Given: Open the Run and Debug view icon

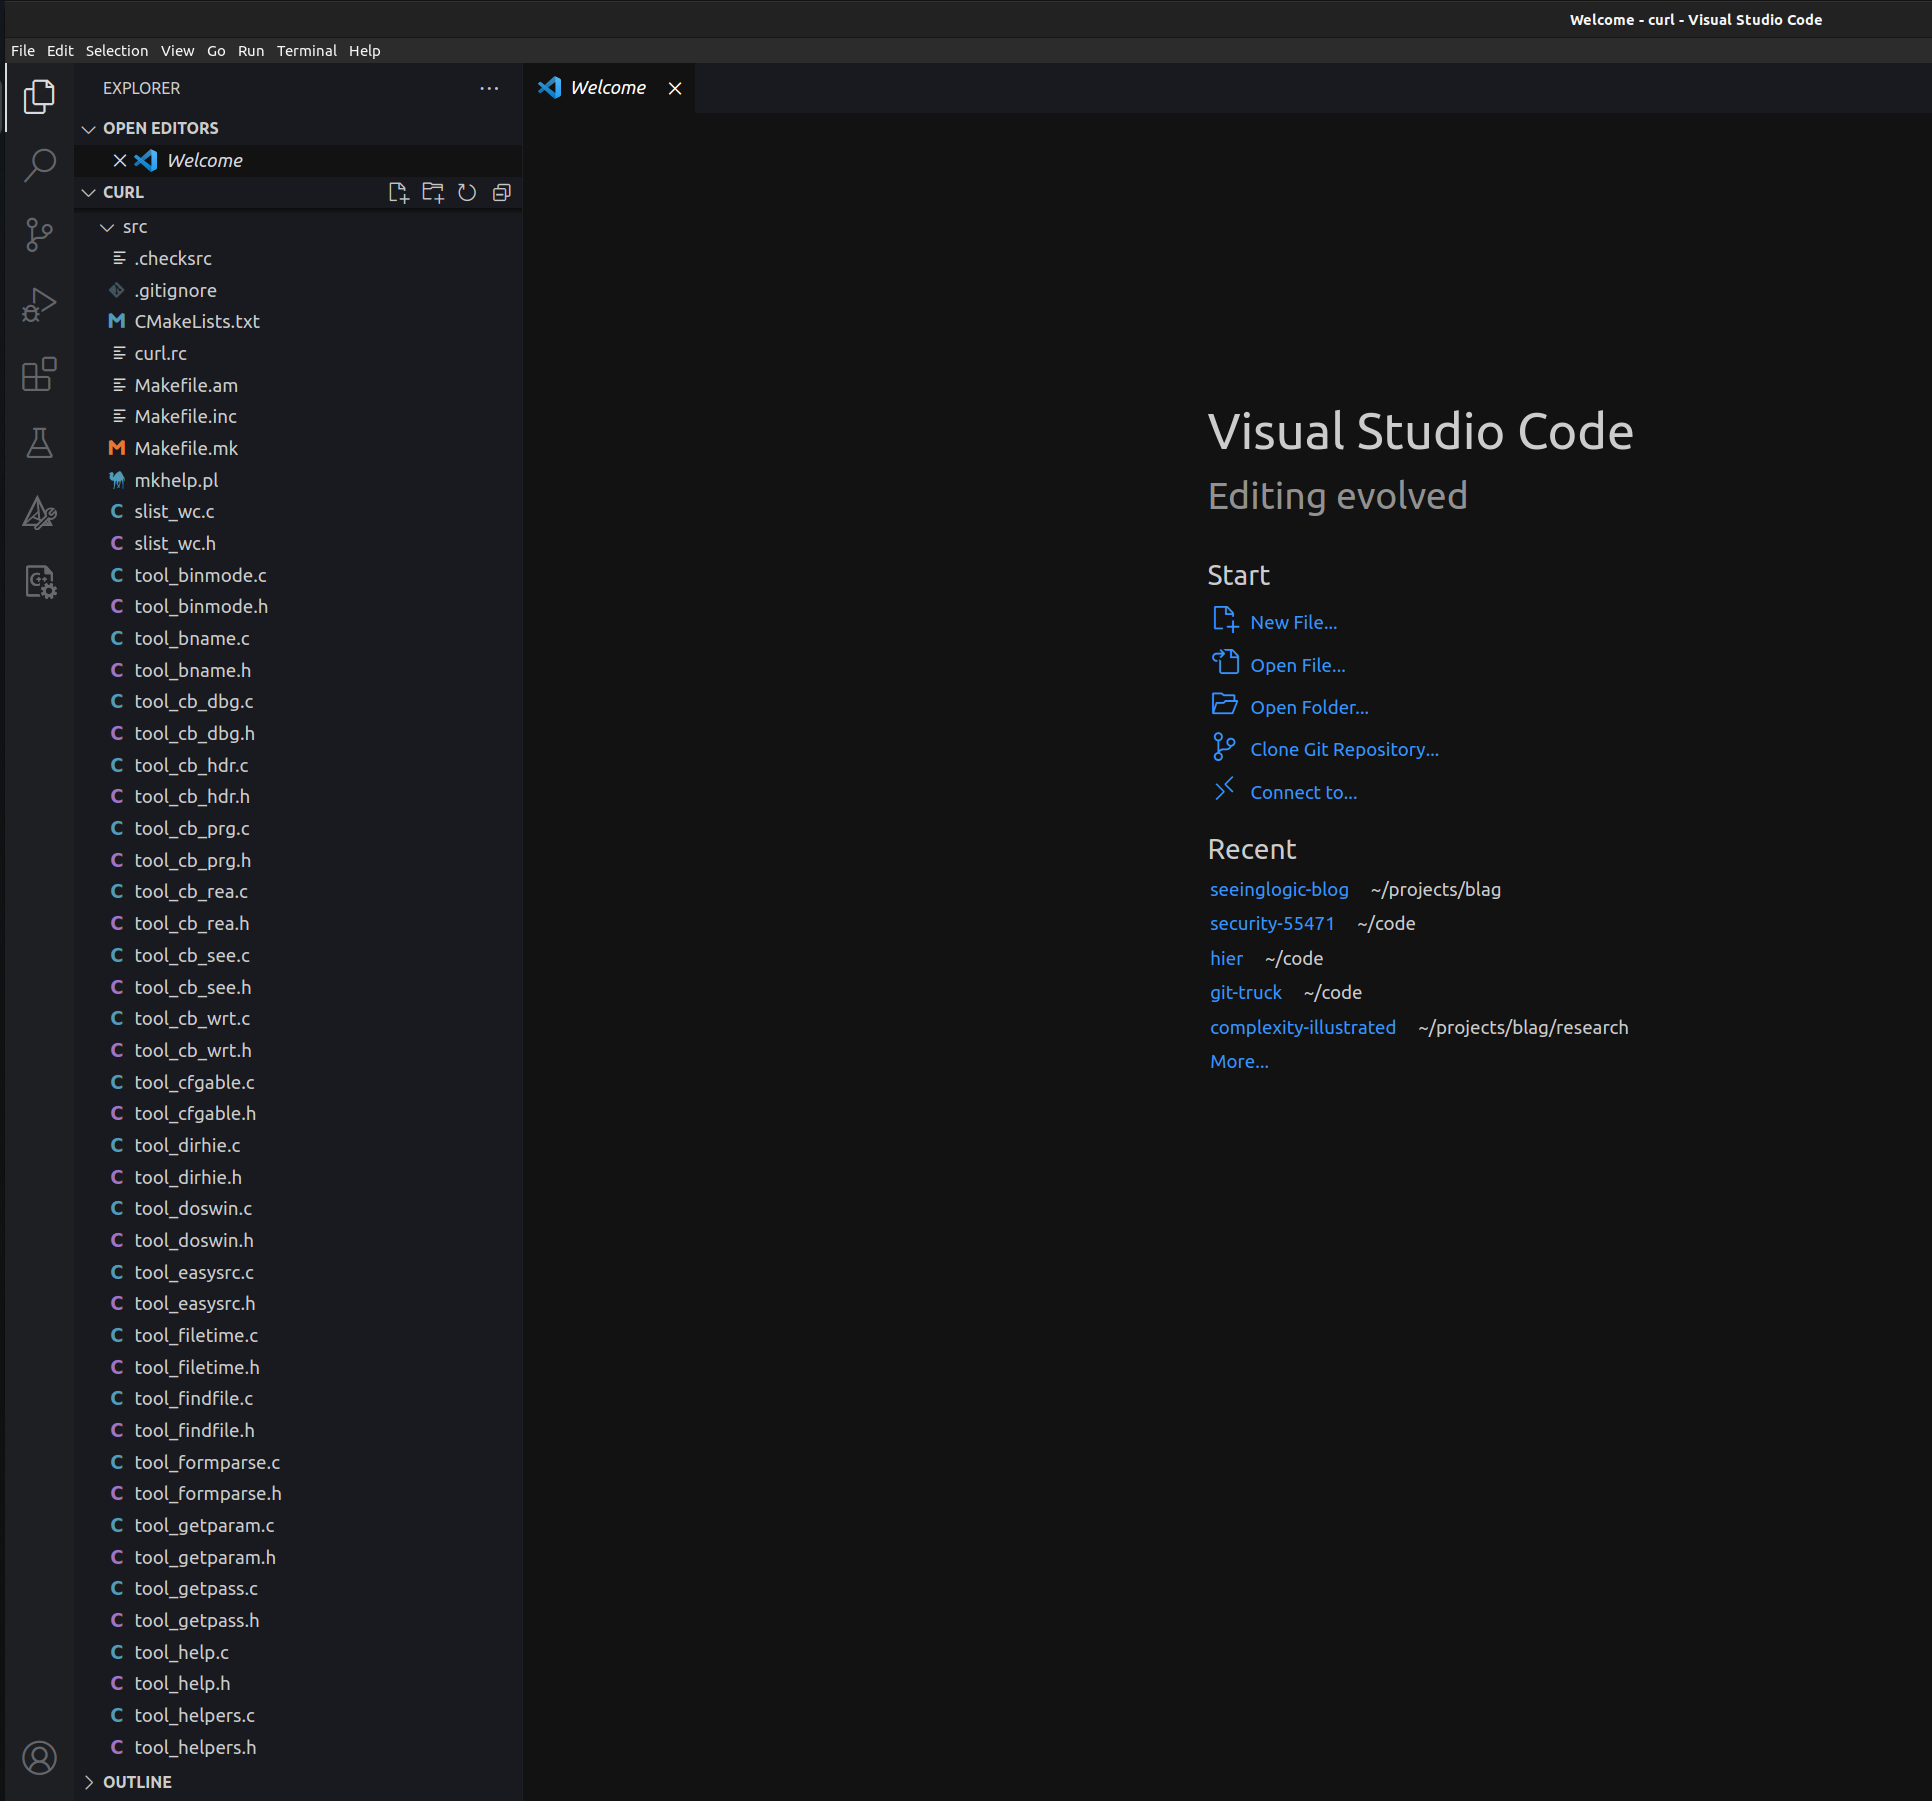Looking at the screenshot, I should pyautogui.click(x=39, y=305).
